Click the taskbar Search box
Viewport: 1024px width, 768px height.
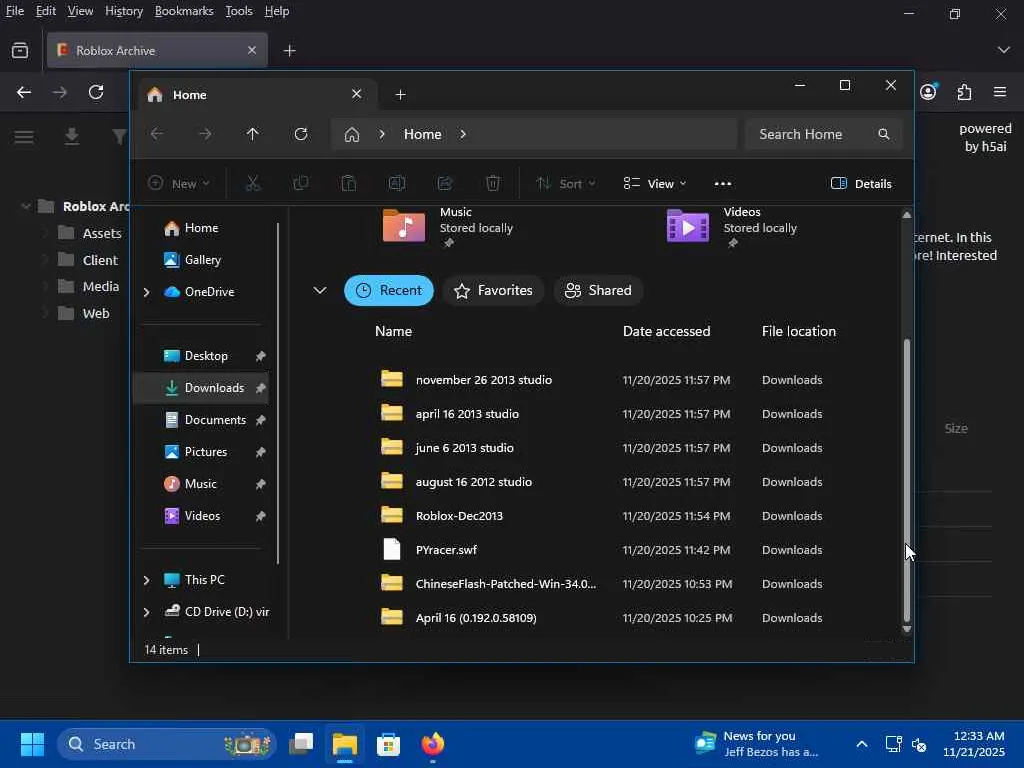[x=167, y=744]
